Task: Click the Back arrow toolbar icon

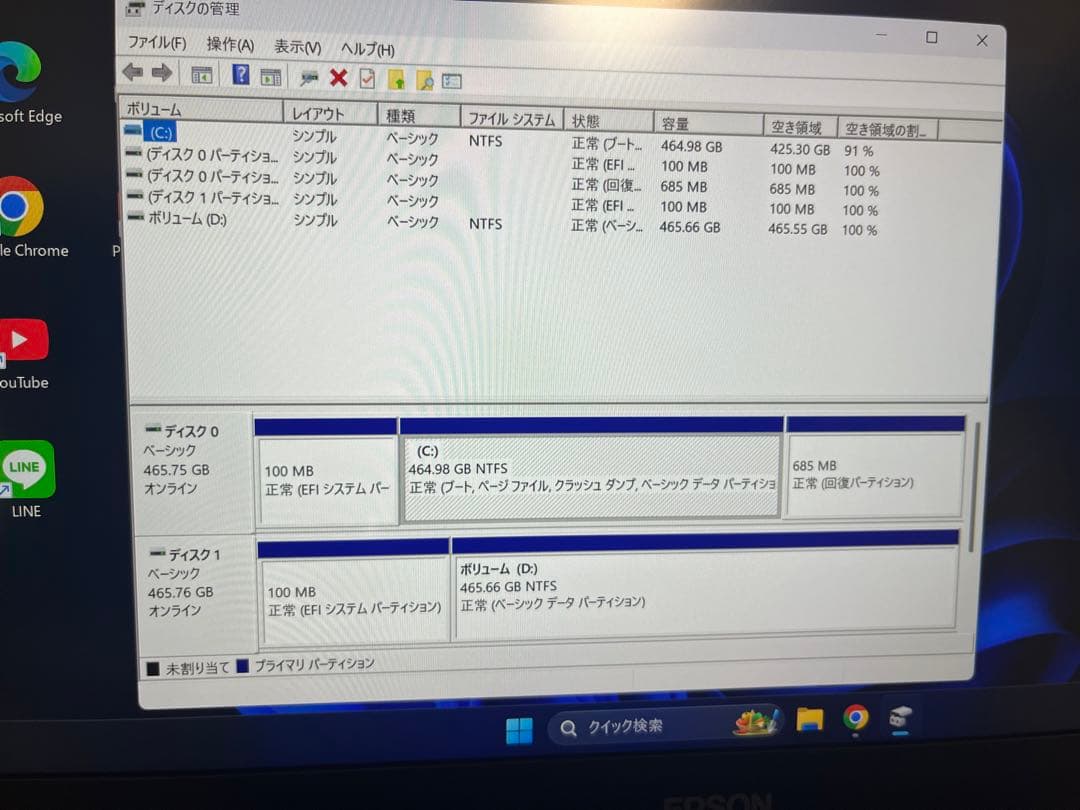Action: point(133,72)
